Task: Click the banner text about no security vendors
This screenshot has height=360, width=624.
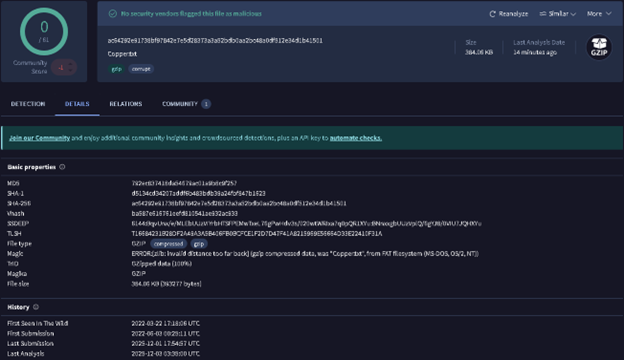Action: pyautogui.click(x=191, y=14)
